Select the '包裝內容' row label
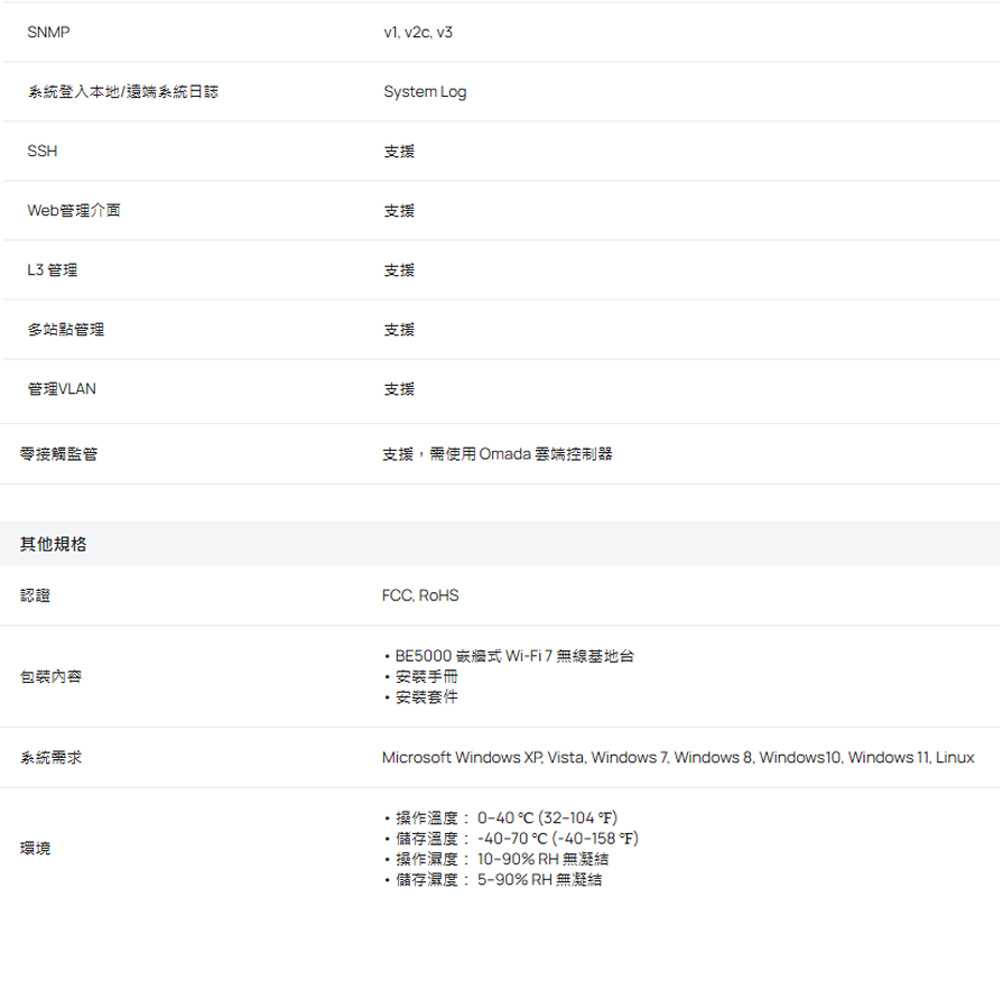 (x=51, y=677)
